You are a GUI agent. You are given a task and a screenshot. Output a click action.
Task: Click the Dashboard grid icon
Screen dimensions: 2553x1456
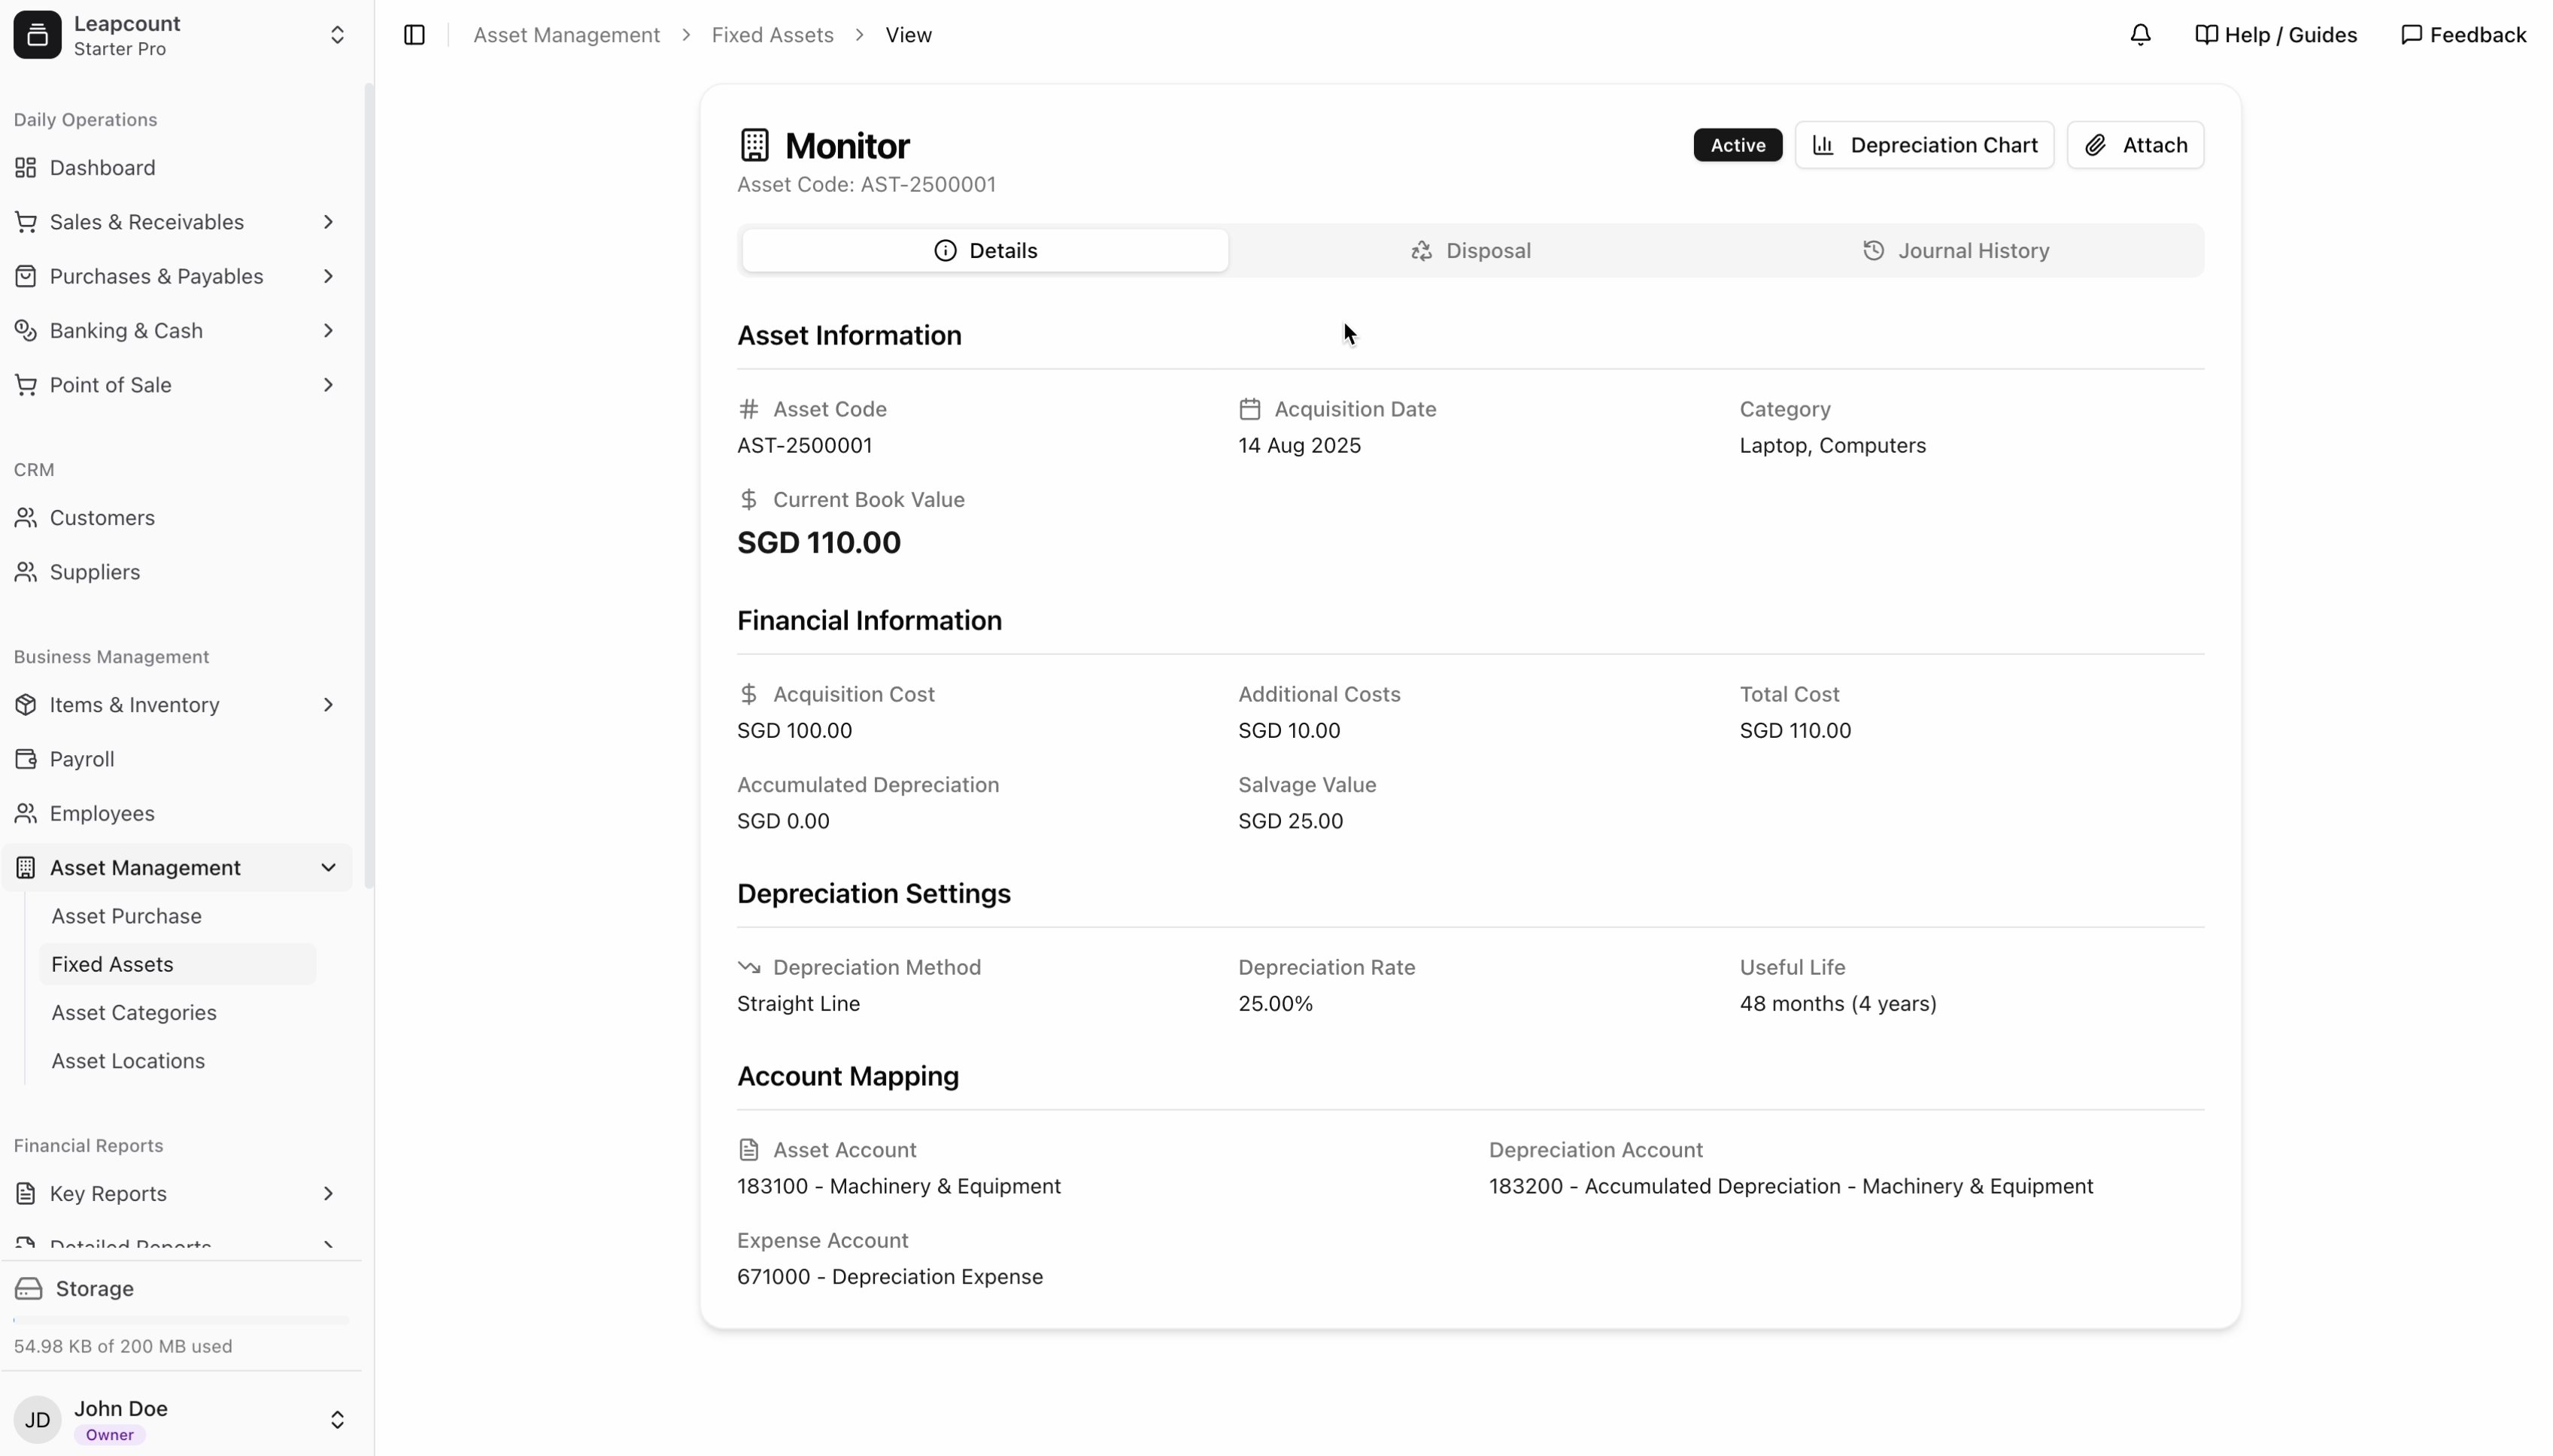[26, 168]
